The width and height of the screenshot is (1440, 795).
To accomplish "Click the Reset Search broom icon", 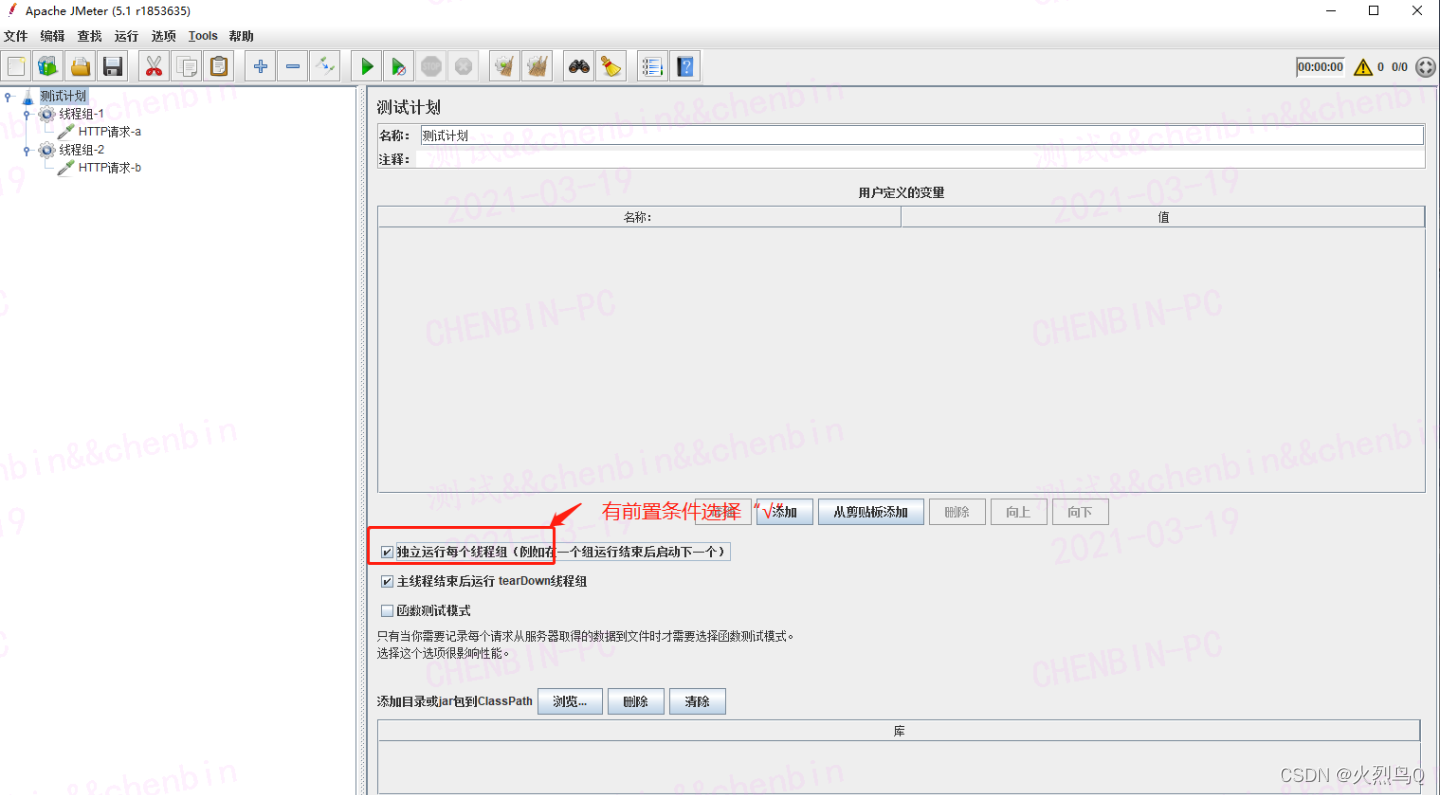I will [611, 67].
